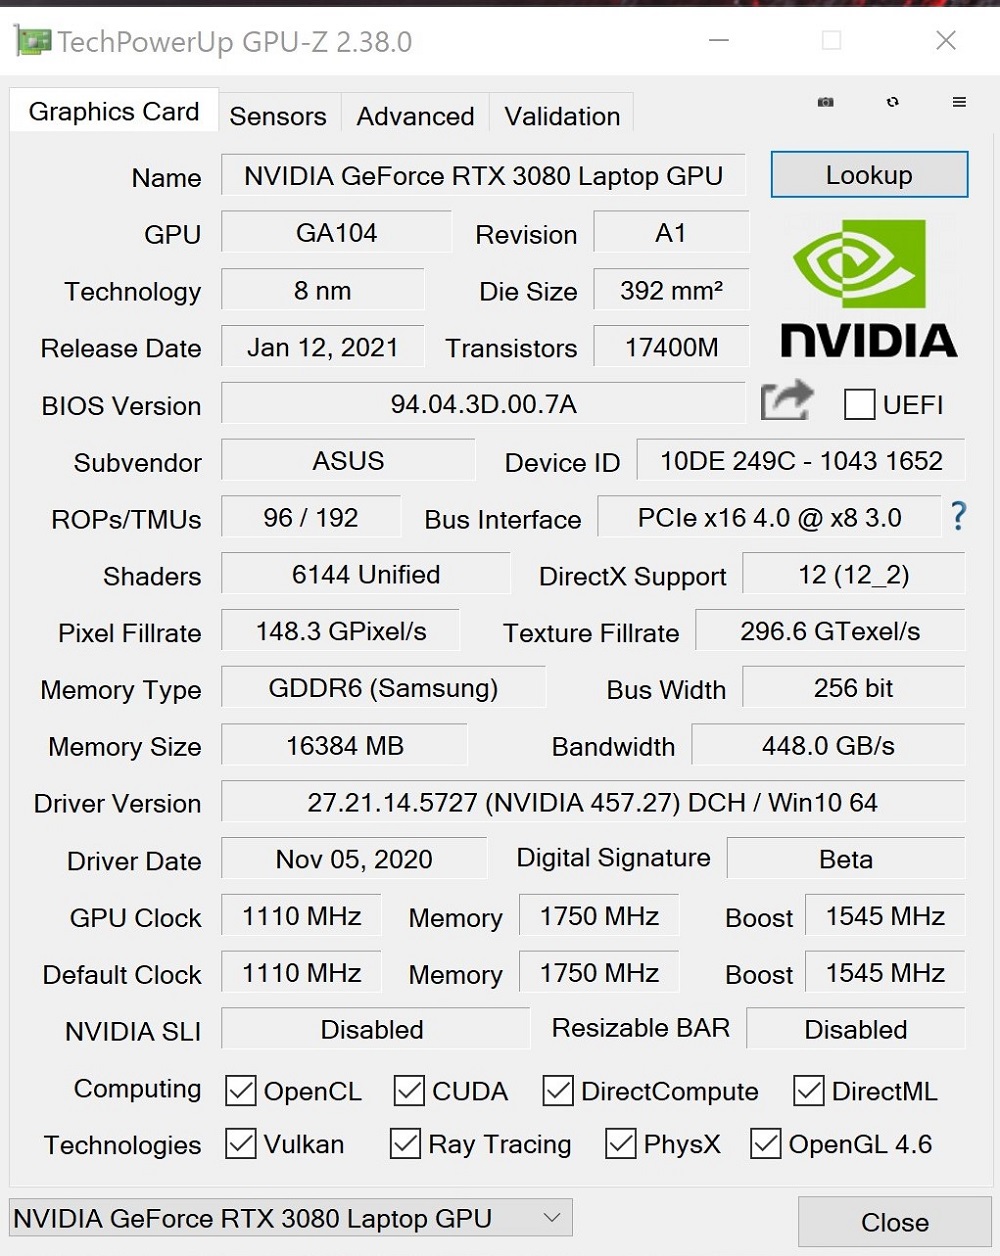Toggle the DirectML checkbox

[x=808, y=1090]
